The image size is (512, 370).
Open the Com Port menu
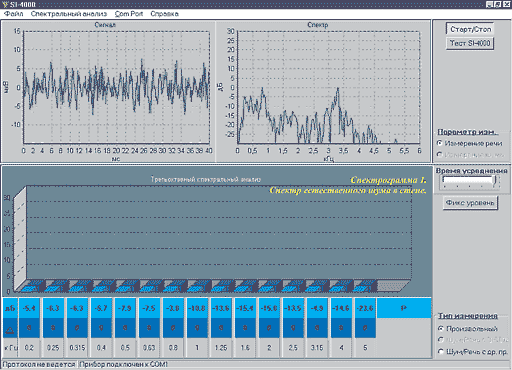[129, 14]
